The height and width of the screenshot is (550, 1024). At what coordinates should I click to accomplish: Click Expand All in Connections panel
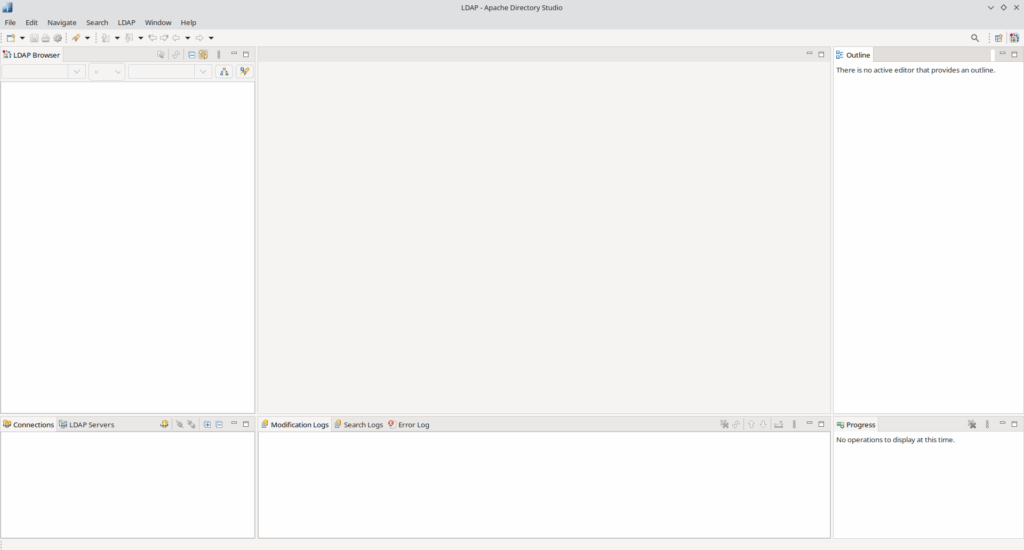(207, 425)
